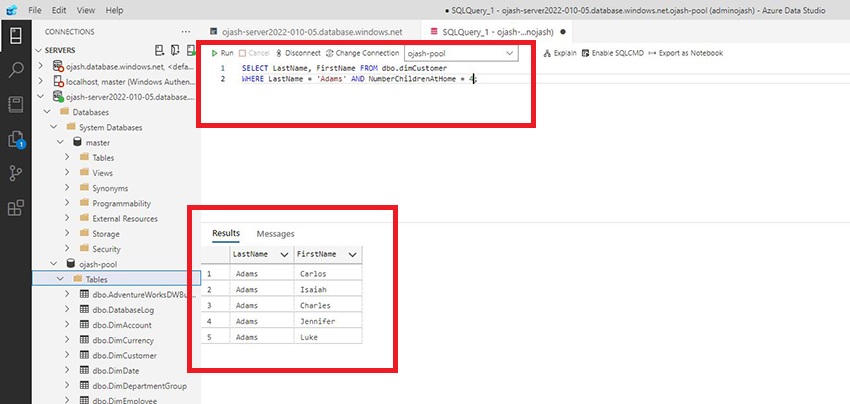Open Connections panel more actions ellipsis

(186, 32)
